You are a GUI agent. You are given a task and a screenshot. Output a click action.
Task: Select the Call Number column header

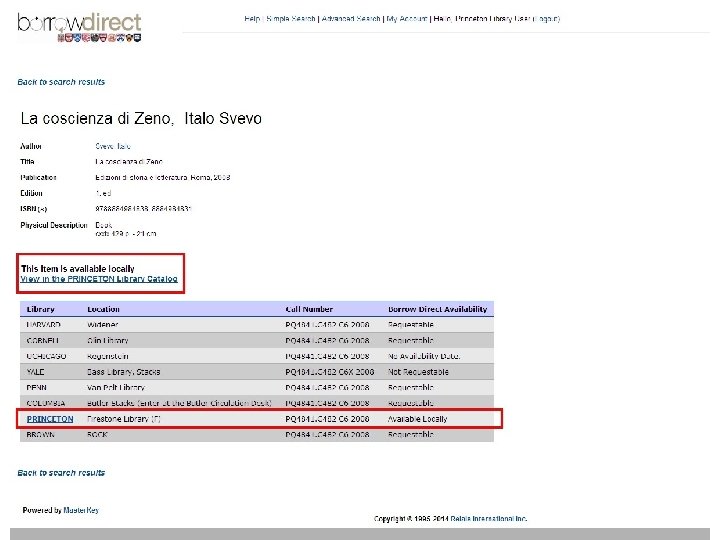click(309, 309)
